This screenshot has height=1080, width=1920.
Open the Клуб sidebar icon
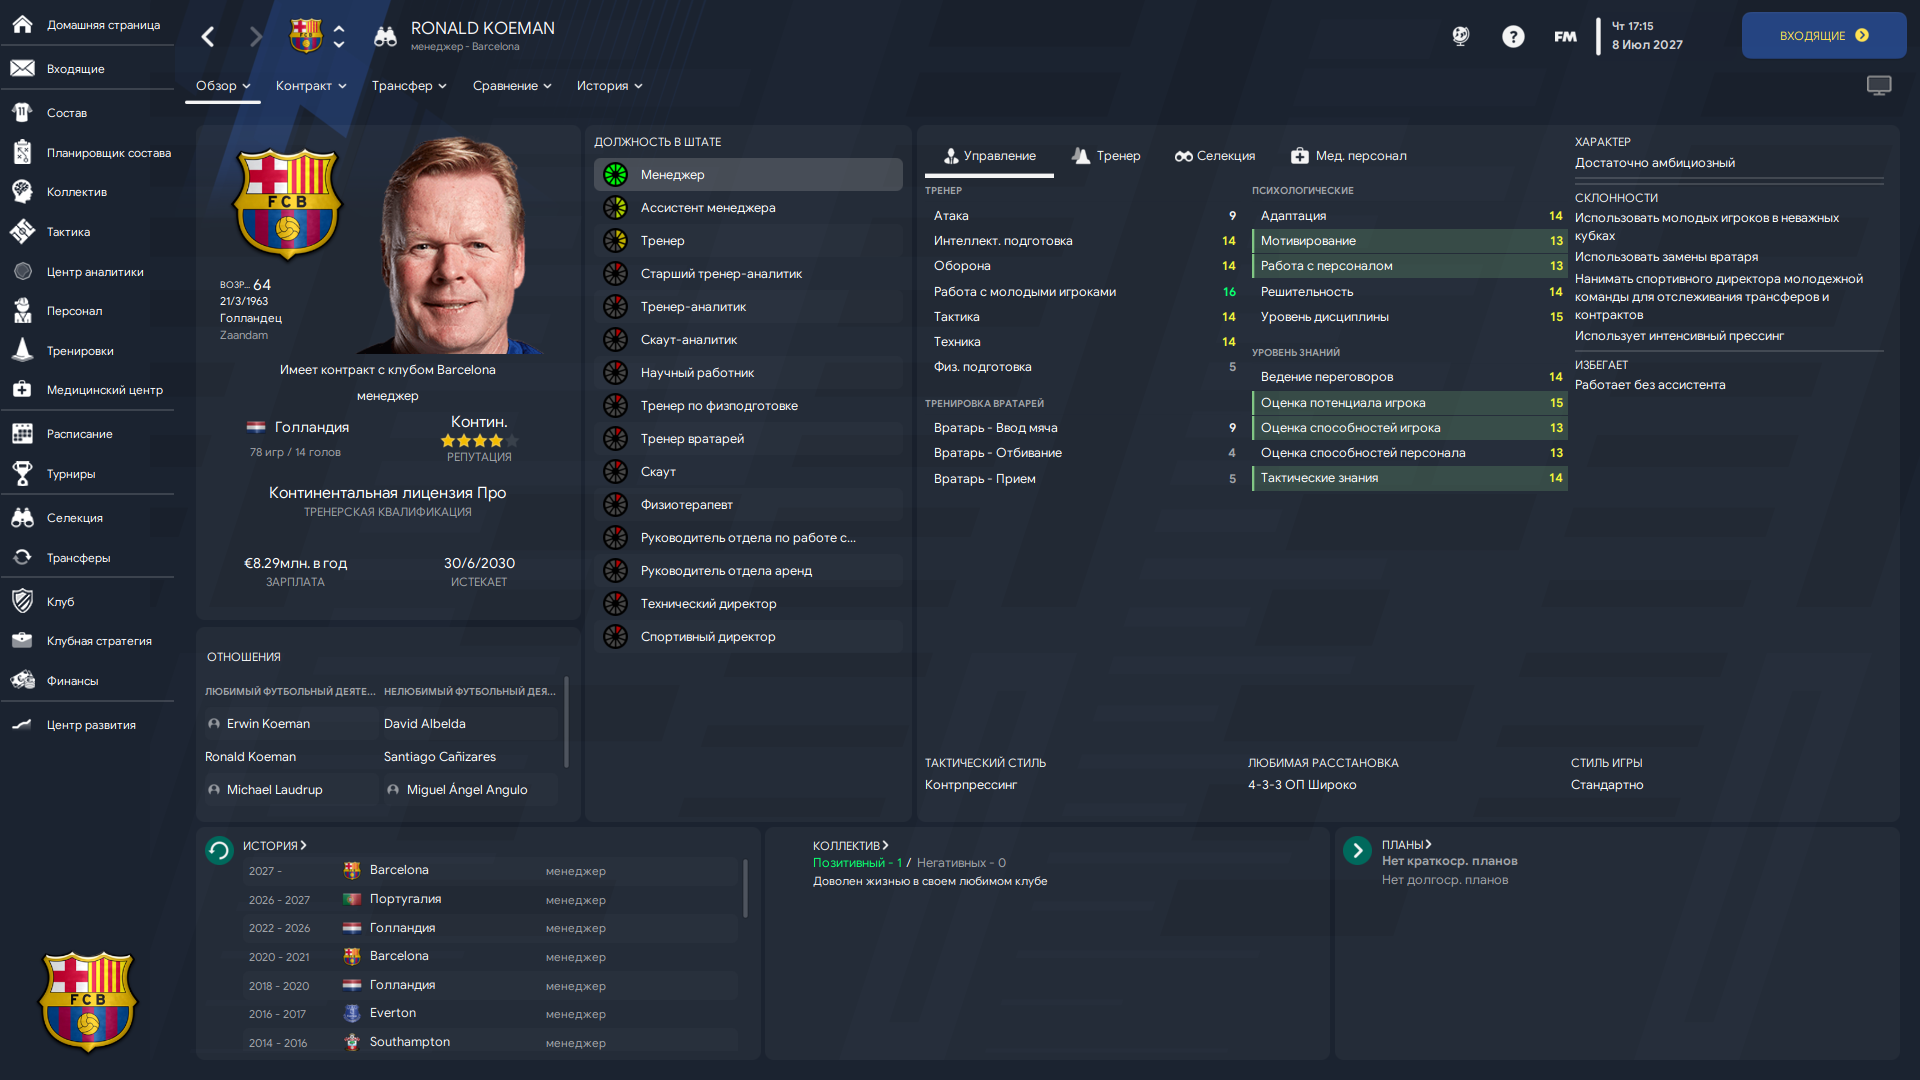pos(22,602)
